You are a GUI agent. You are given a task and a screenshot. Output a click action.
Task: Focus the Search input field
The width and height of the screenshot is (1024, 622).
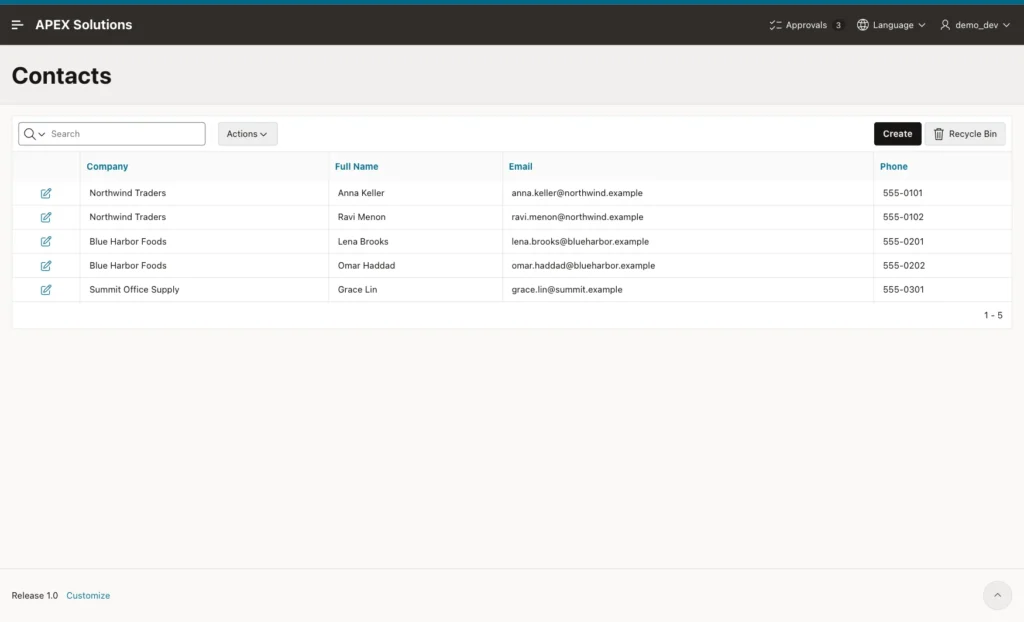(x=126, y=134)
